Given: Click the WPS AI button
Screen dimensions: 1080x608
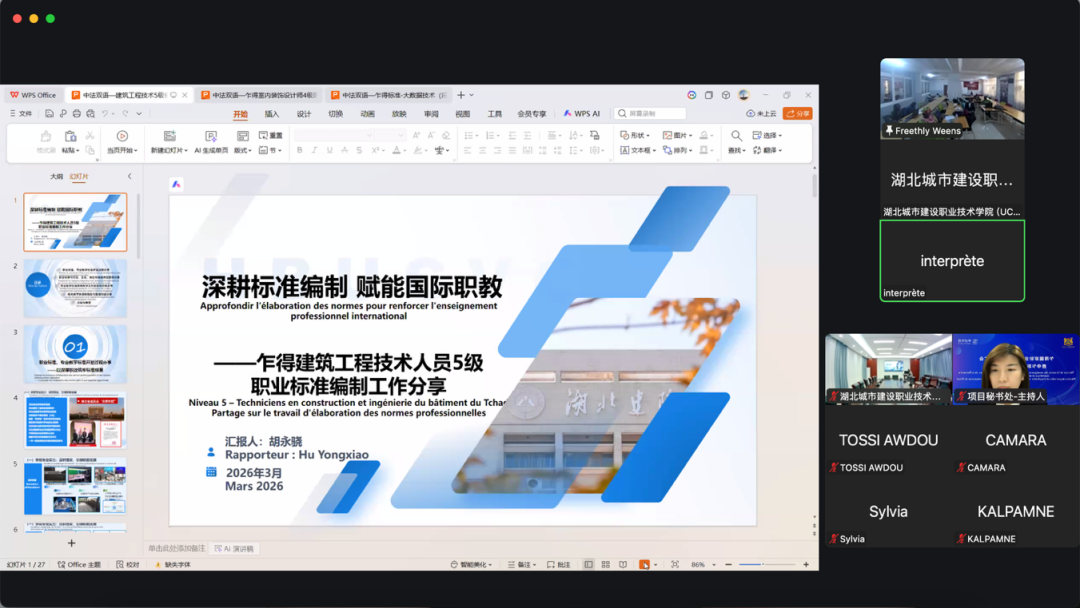Looking at the screenshot, I should (582, 114).
